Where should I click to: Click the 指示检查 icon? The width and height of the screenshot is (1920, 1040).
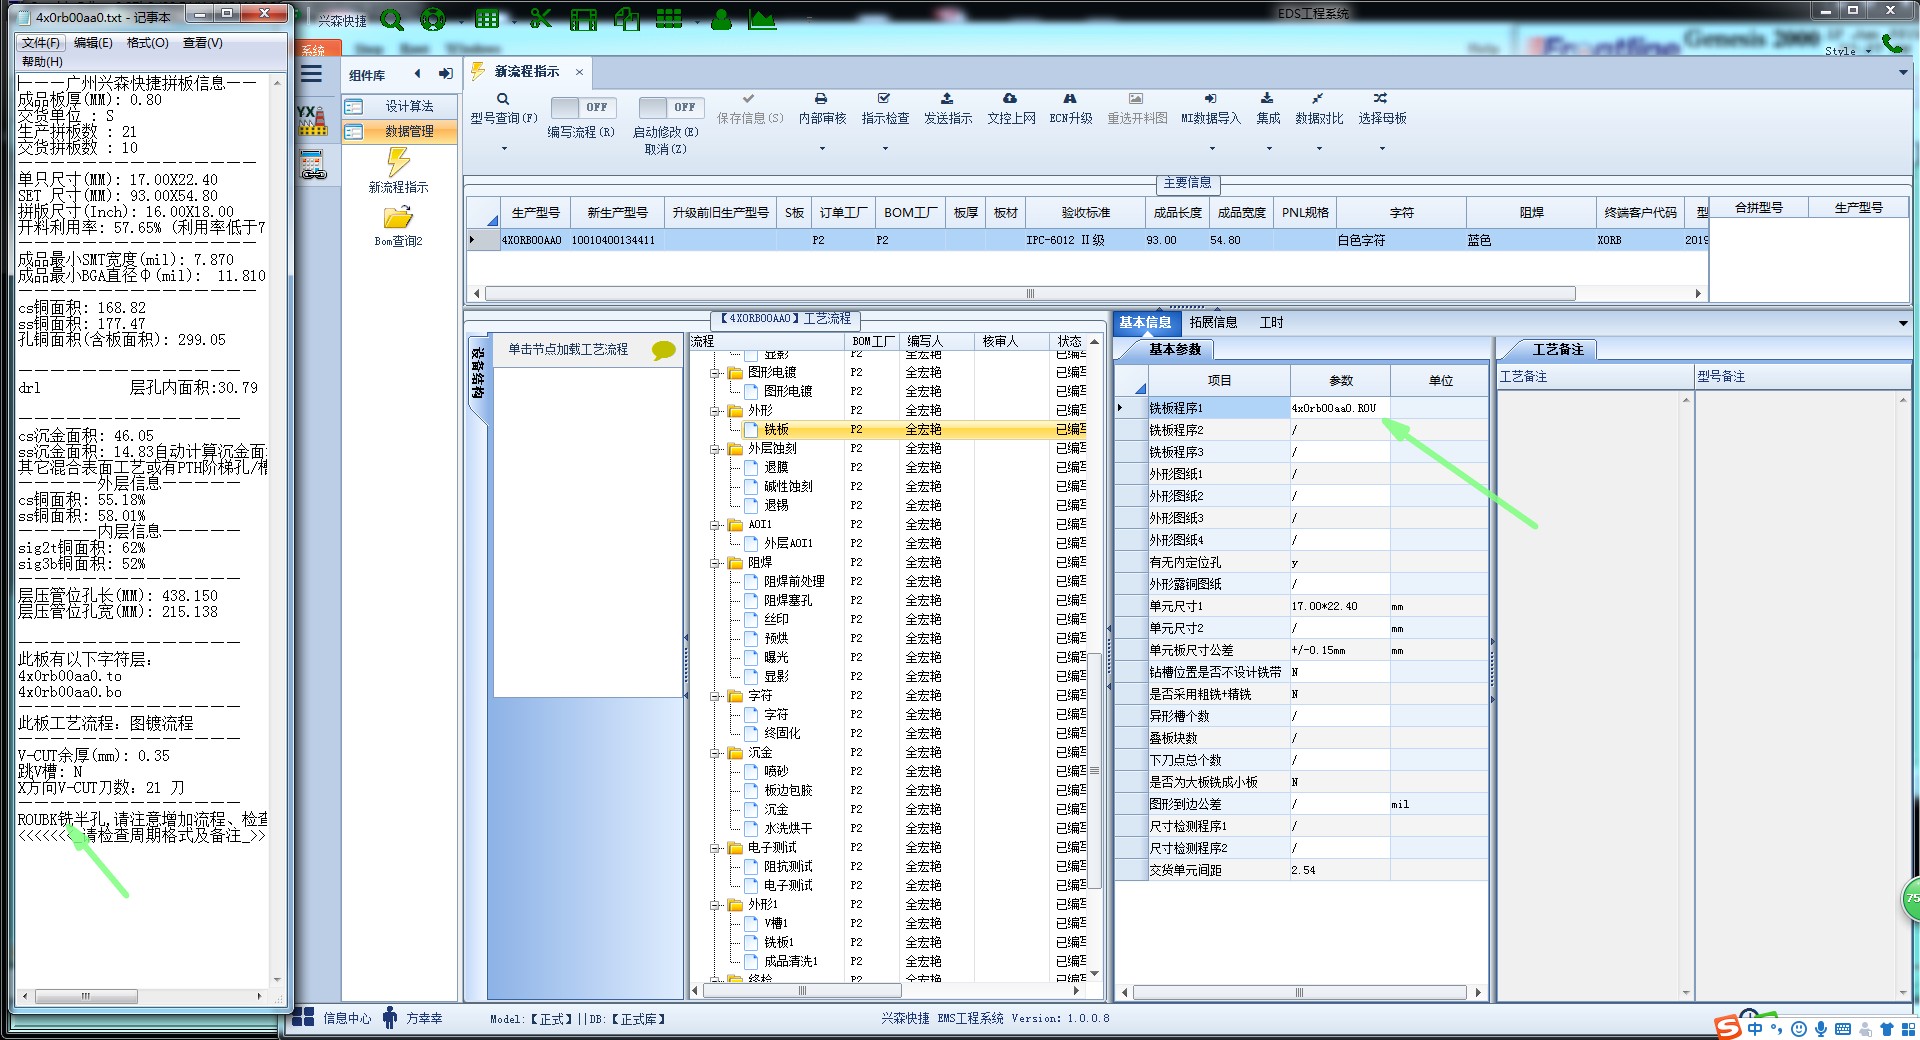click(x=884, y=99)
